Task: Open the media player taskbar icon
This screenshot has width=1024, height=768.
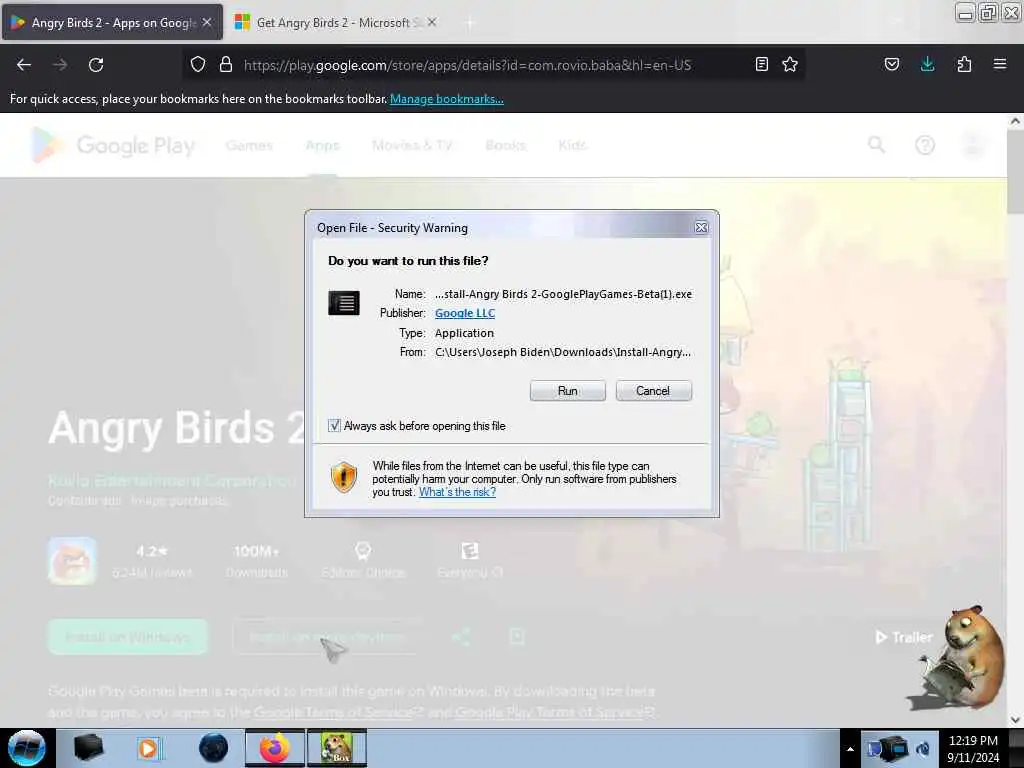Action: pyautogui.click(x=149, y=748)
